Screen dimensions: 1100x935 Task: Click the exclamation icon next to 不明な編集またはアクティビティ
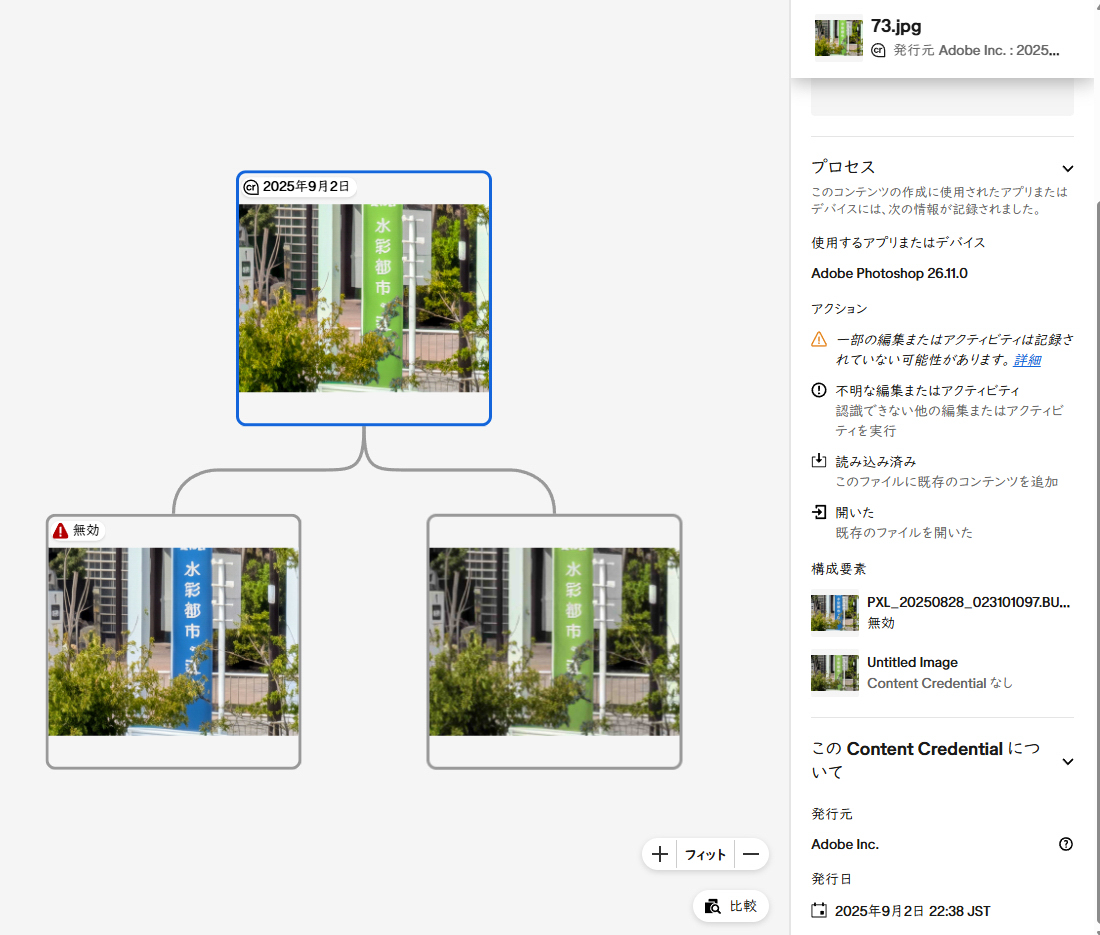pos(820,390)
